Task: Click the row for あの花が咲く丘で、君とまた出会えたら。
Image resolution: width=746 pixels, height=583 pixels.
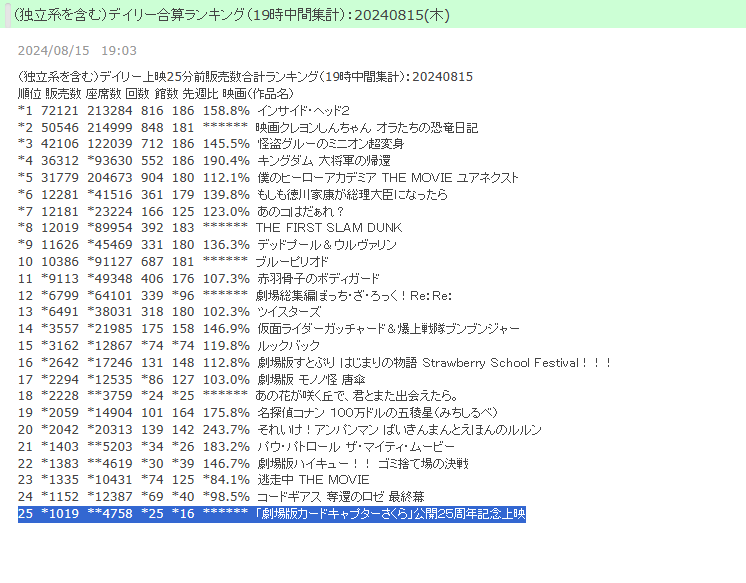Action: point(238,395)
